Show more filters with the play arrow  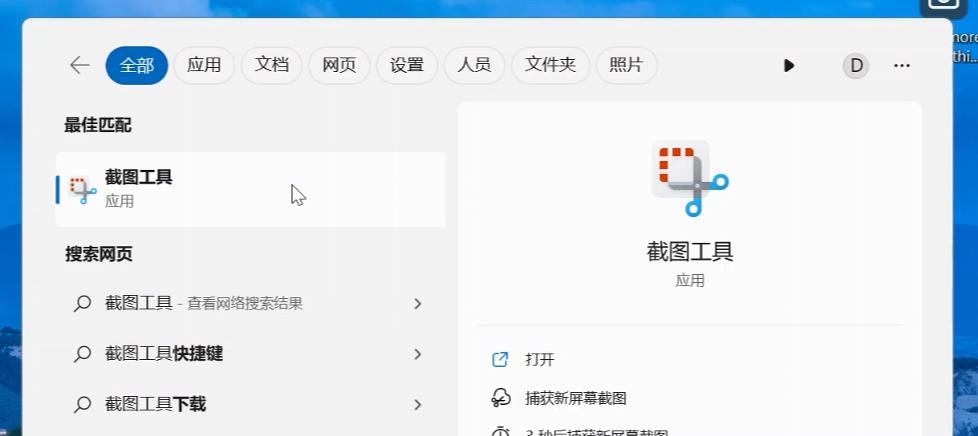tap(789, 65)
